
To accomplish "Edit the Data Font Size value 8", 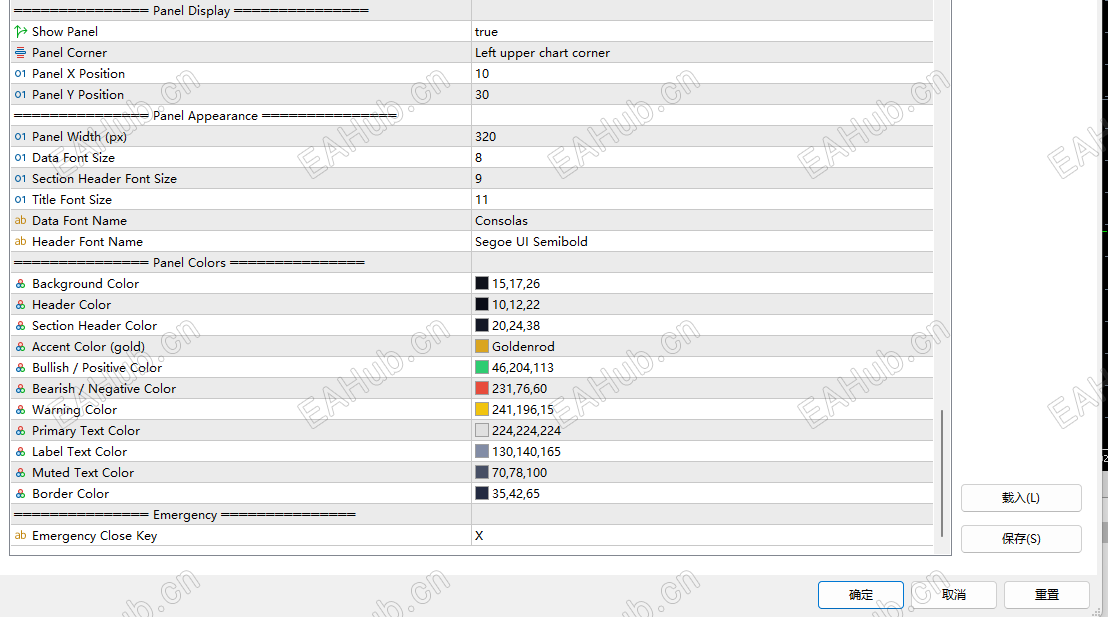I will 702,158.
